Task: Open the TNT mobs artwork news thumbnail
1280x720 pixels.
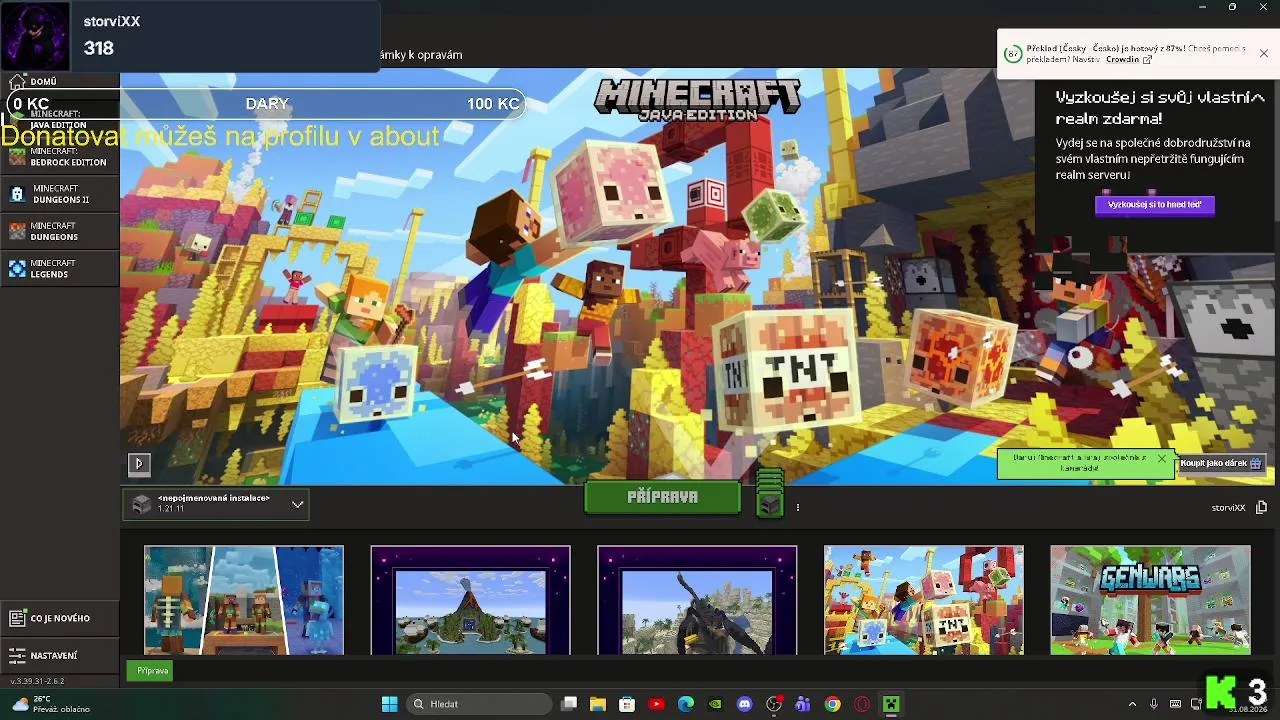Action: point(924,600)
